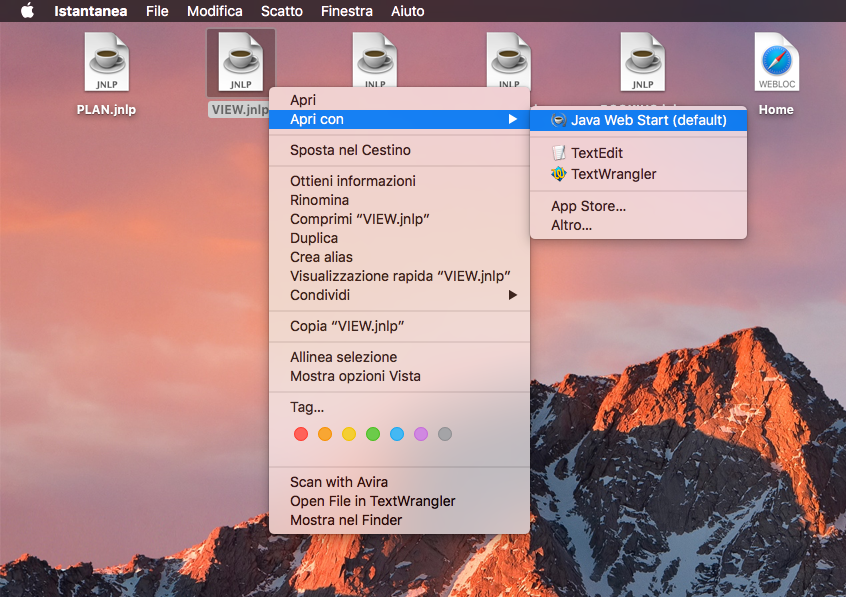Viewport: 846px width, 597px height.
Task: Choose Open File in TextWrangler
Action: pos(399,501)
